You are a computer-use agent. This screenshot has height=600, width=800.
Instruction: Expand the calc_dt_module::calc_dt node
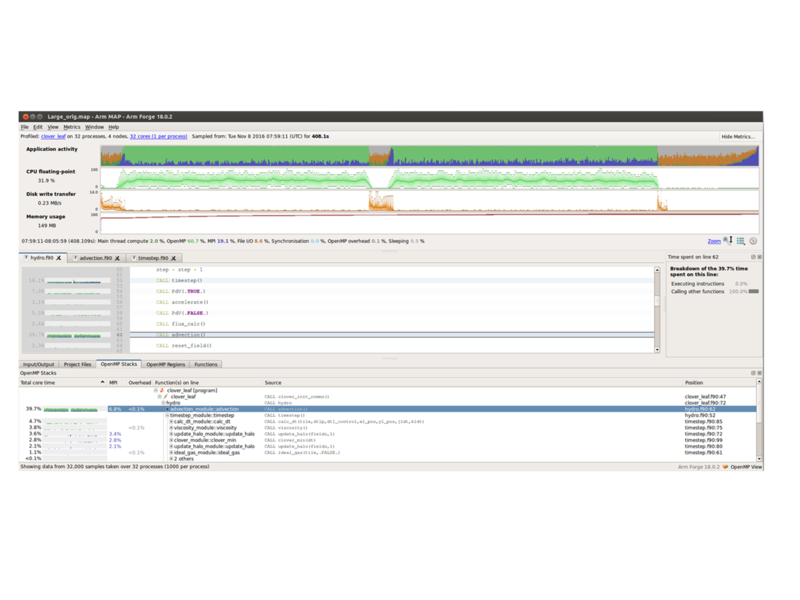[171, 422]
